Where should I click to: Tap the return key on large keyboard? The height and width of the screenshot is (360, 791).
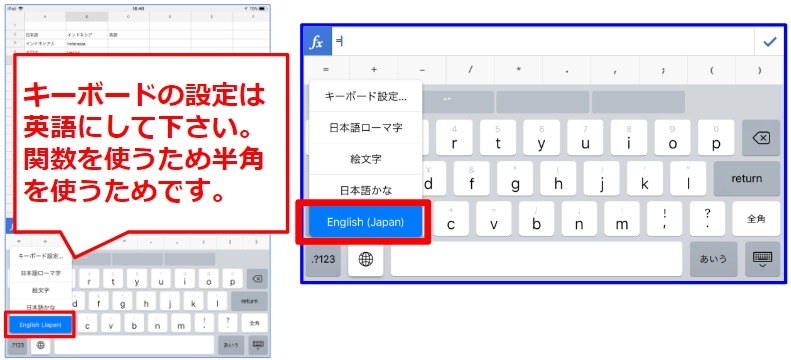(747, 178)
